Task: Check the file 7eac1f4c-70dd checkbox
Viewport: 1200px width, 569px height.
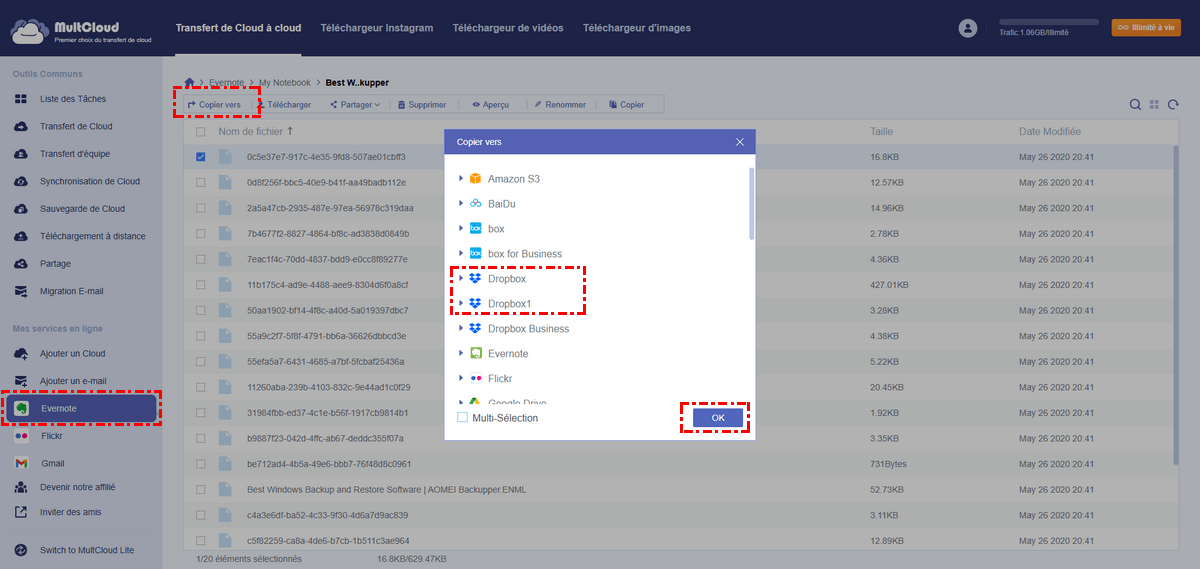Action: click(201, 259)
